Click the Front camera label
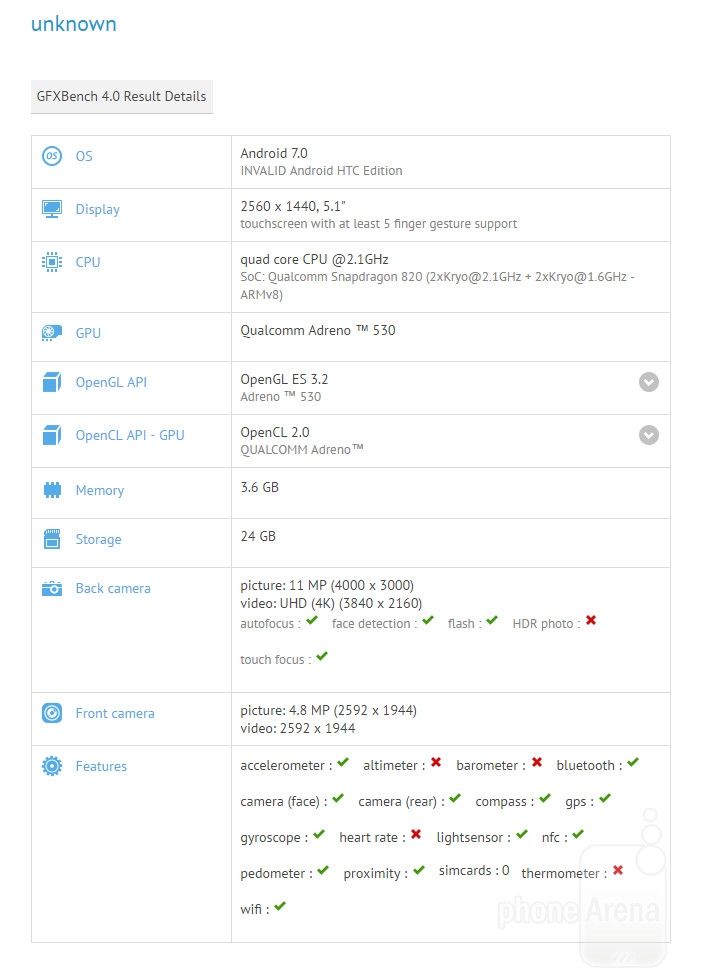This screenshot has height=976, width=702. [x=115, y=713]
